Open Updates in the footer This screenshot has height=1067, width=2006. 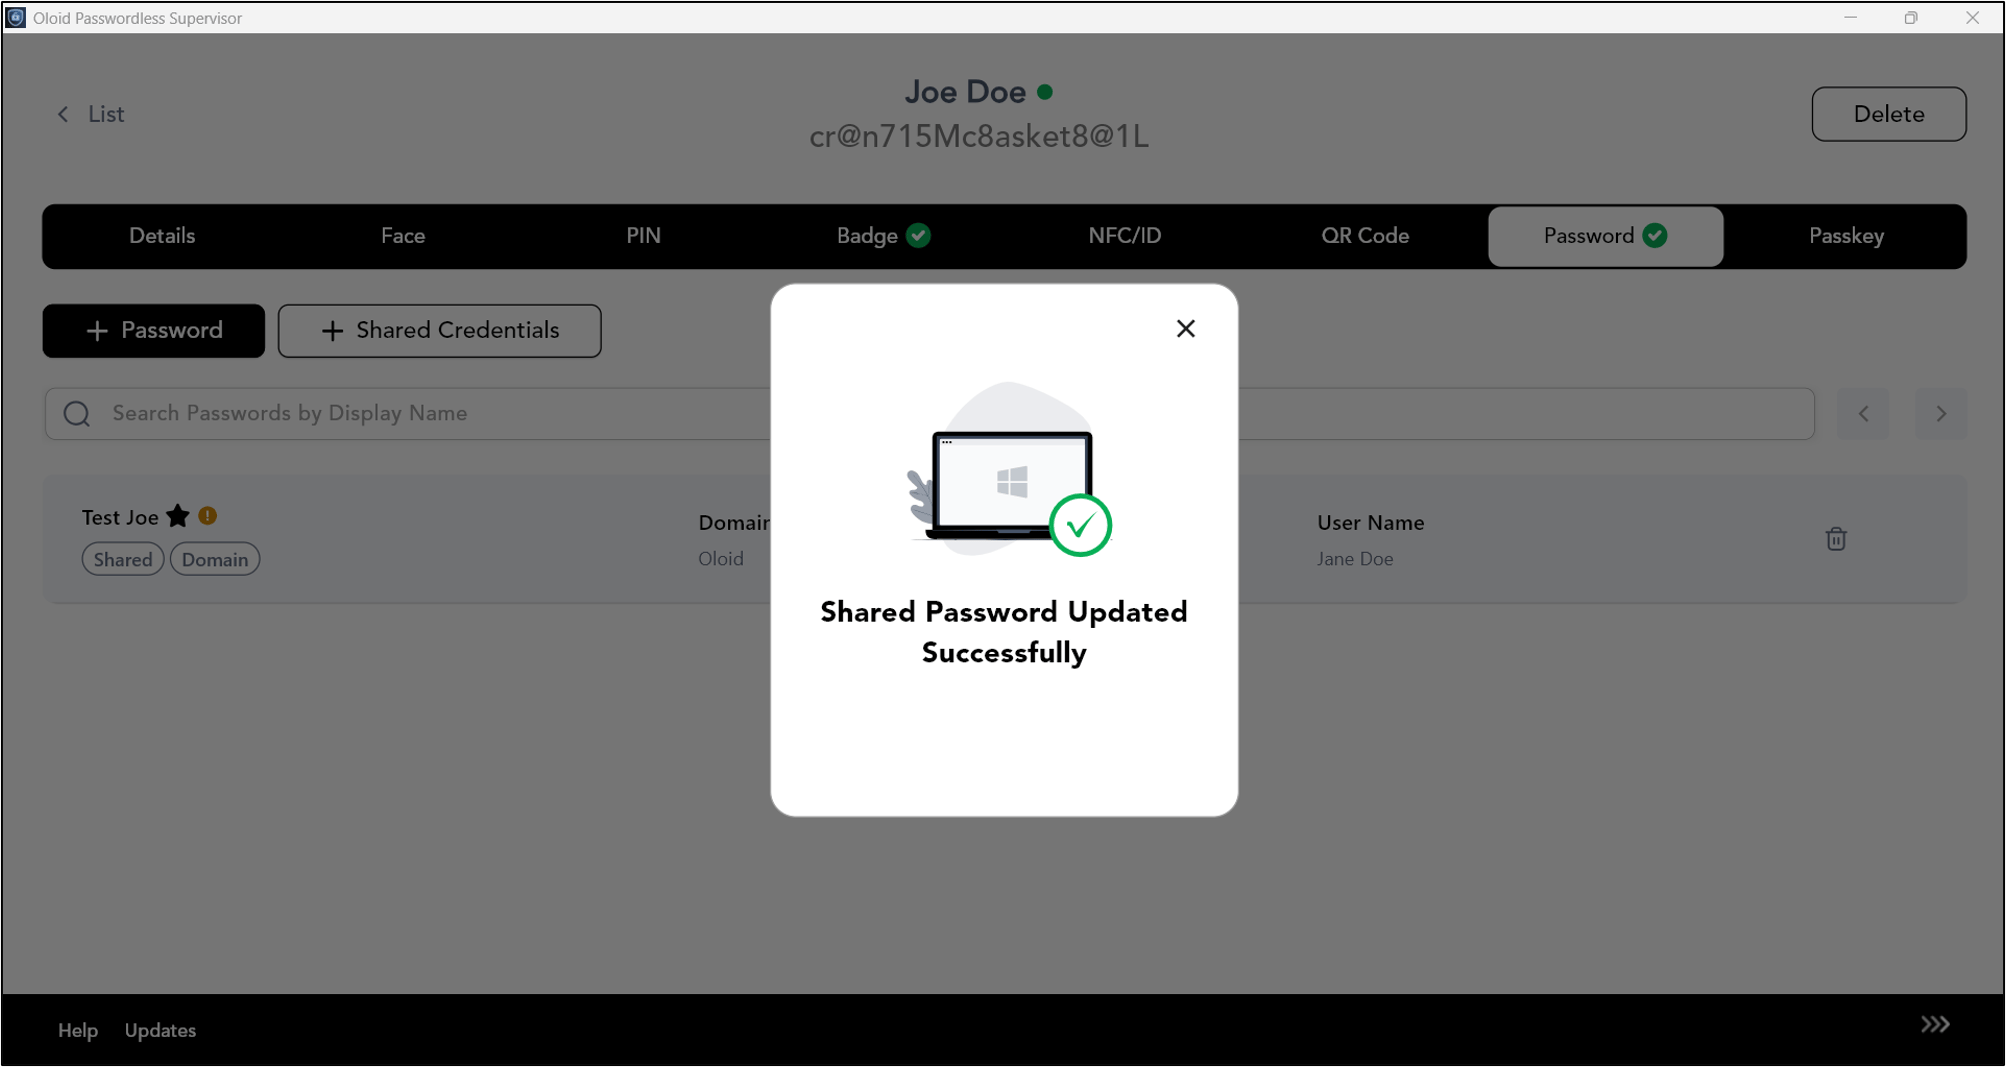(160, 1030)
